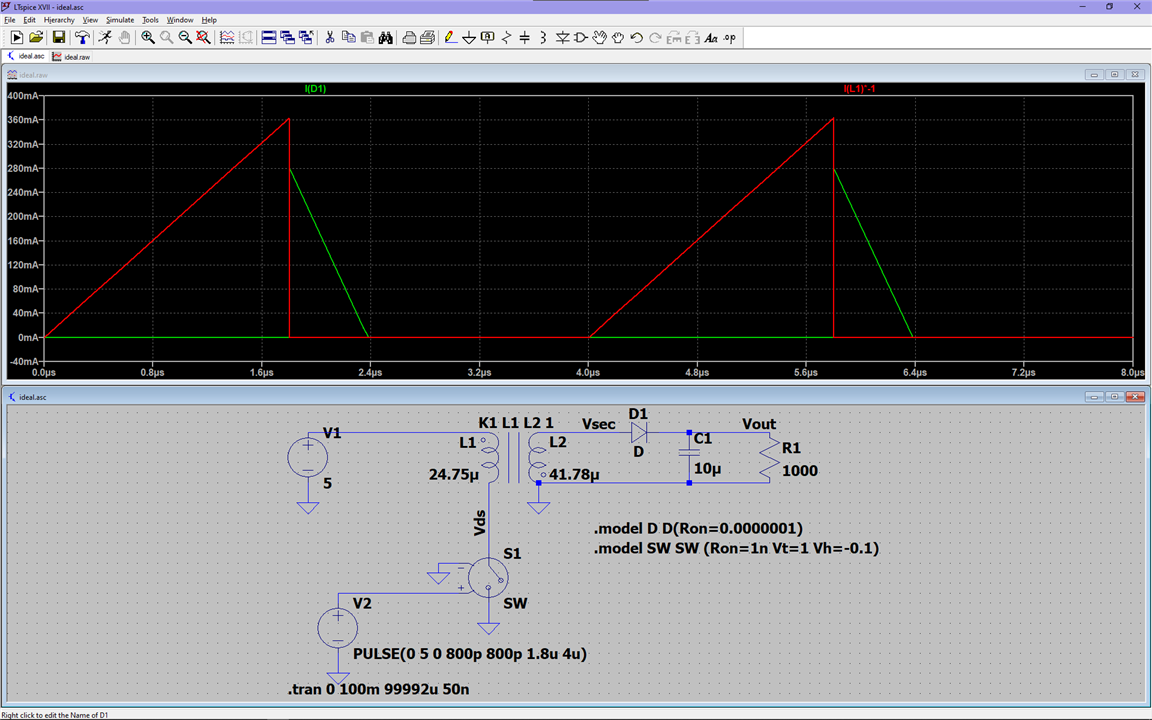Save the schematic with the floppy disk icon
This screenshot has width=1152, height=720.
[59, 38]
